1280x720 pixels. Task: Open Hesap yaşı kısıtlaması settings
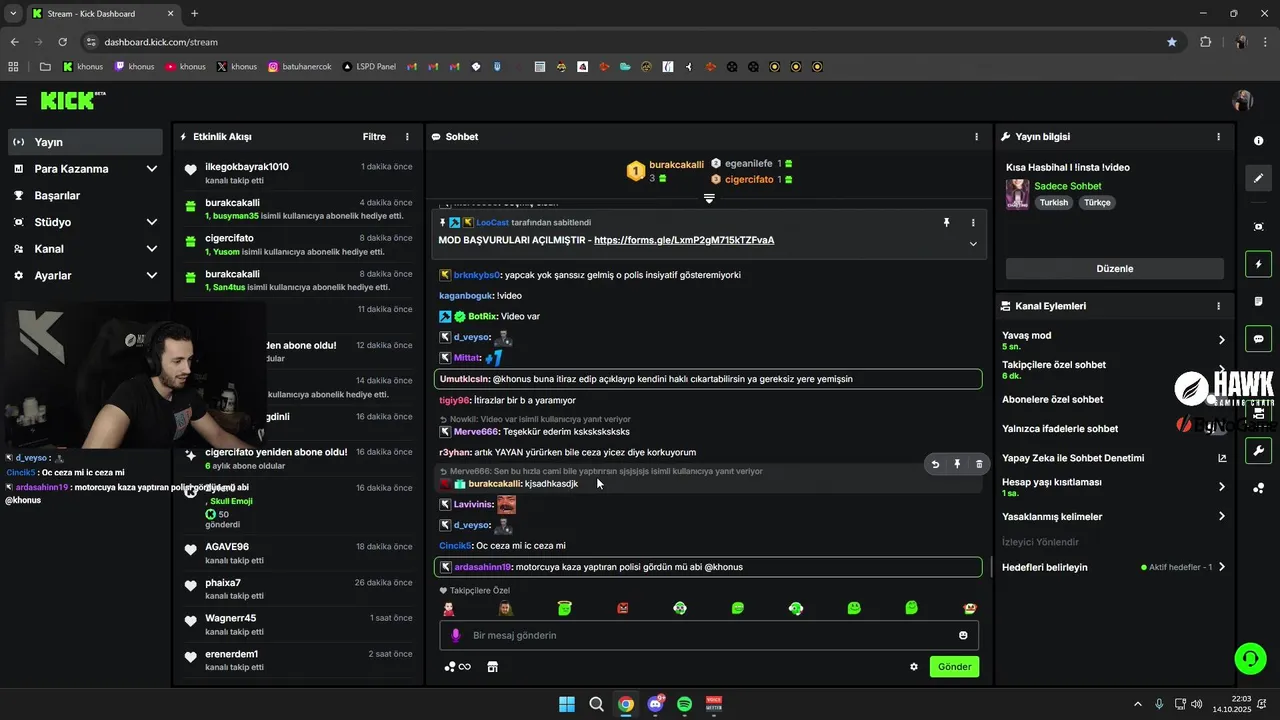pyautogui.click(x=1113, y=487)
